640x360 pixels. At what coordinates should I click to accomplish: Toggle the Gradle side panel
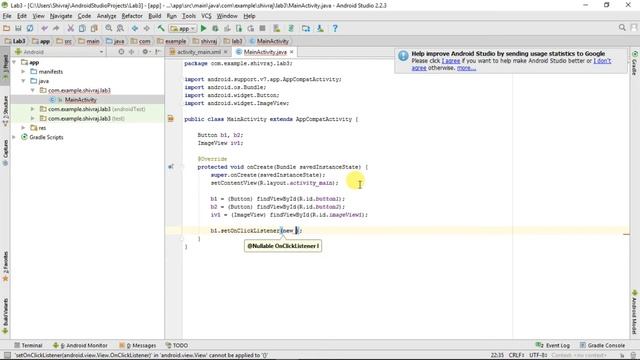635,64
